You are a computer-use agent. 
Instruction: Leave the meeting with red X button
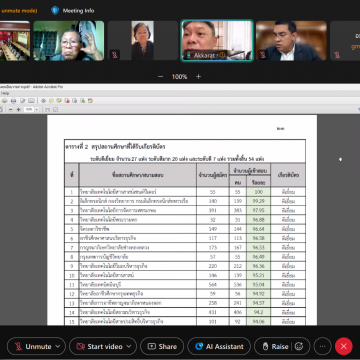[344, 346]
